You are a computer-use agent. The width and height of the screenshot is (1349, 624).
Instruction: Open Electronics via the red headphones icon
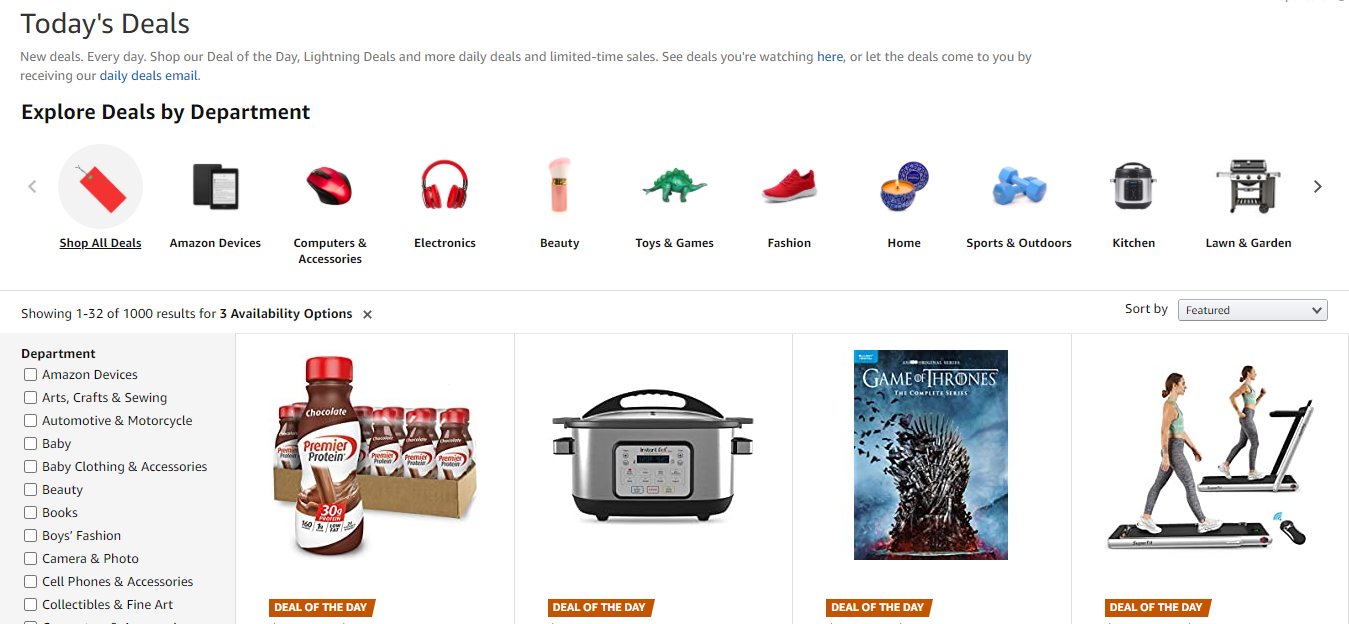pos(444,186)
